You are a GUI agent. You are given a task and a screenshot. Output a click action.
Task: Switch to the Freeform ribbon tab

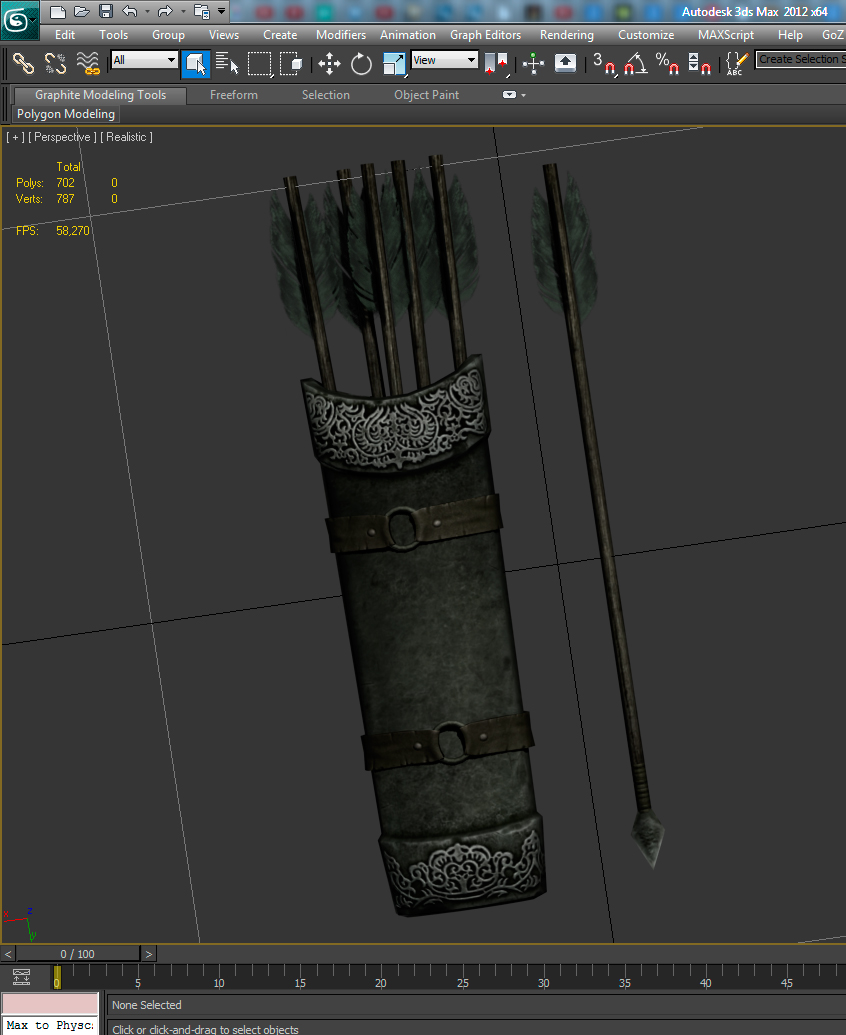click(234, 95)
